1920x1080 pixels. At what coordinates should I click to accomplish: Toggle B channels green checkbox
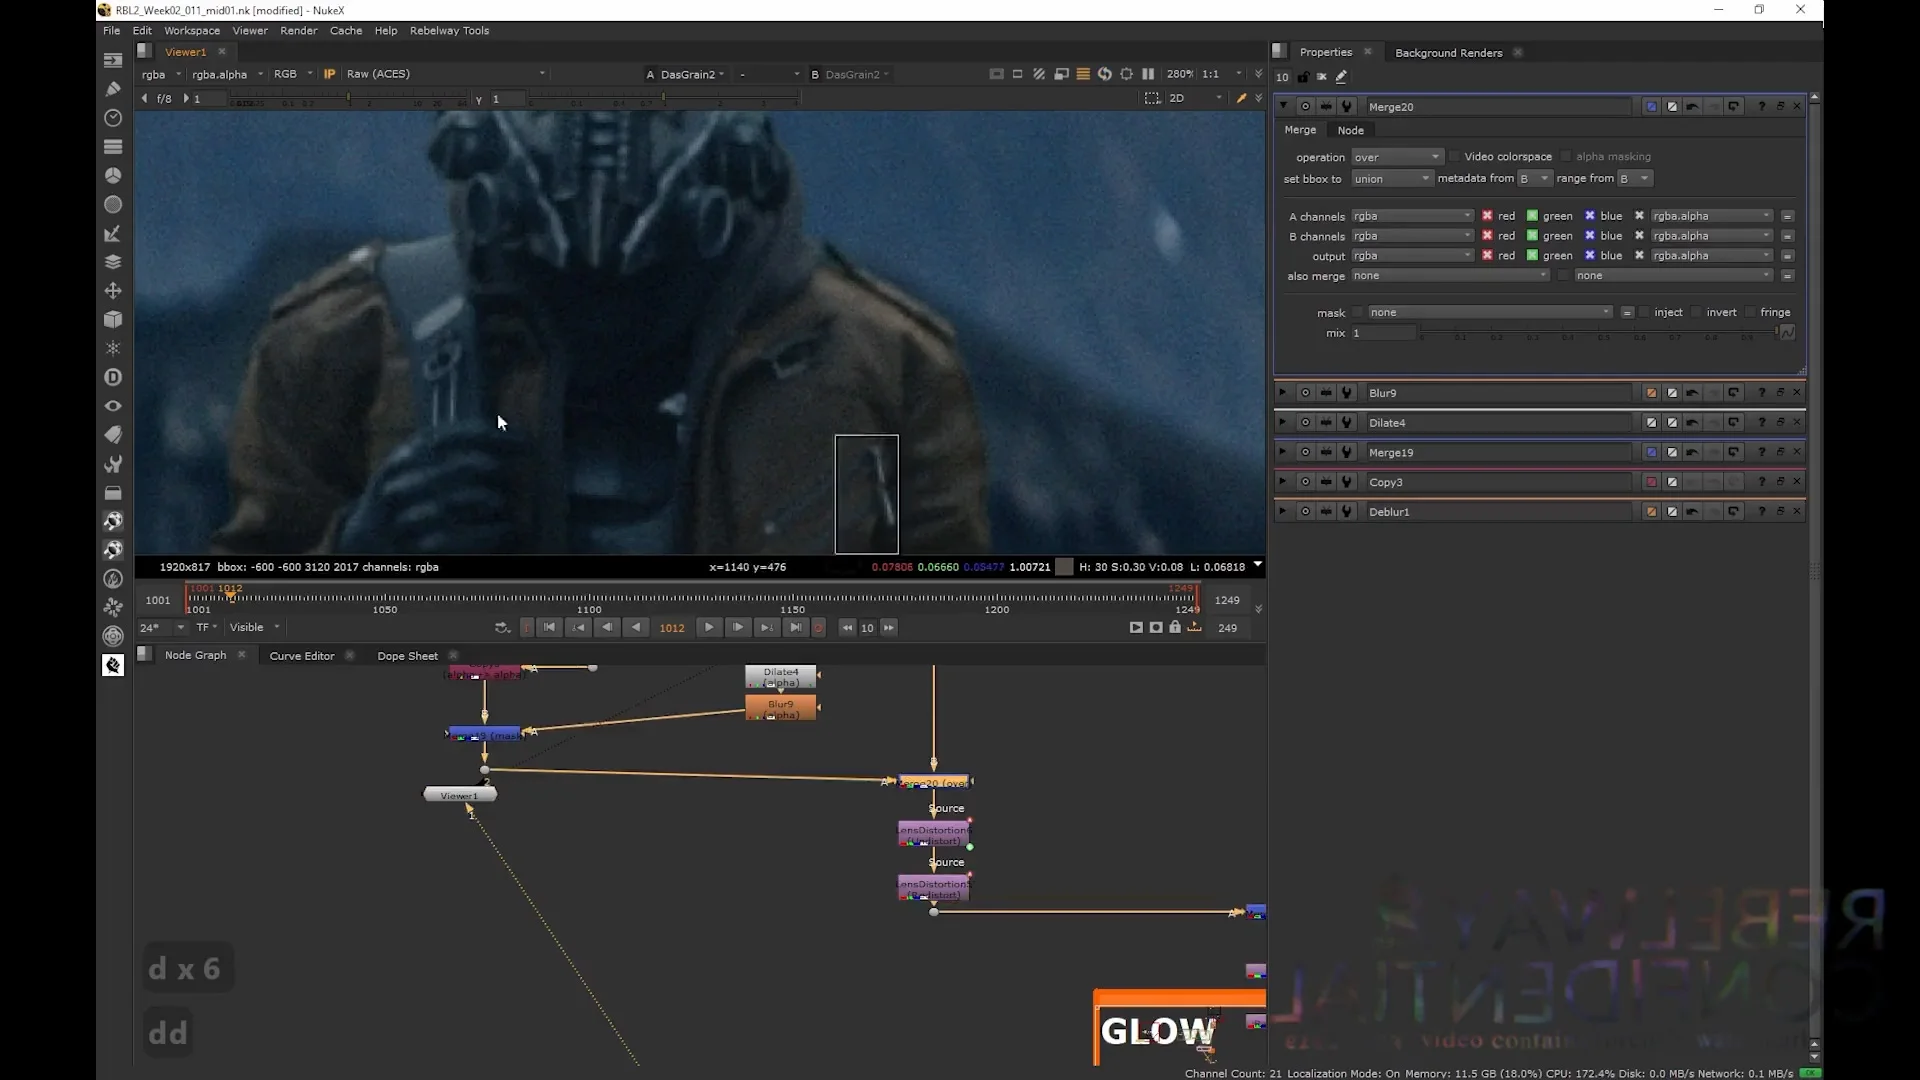pos(1532,236)
